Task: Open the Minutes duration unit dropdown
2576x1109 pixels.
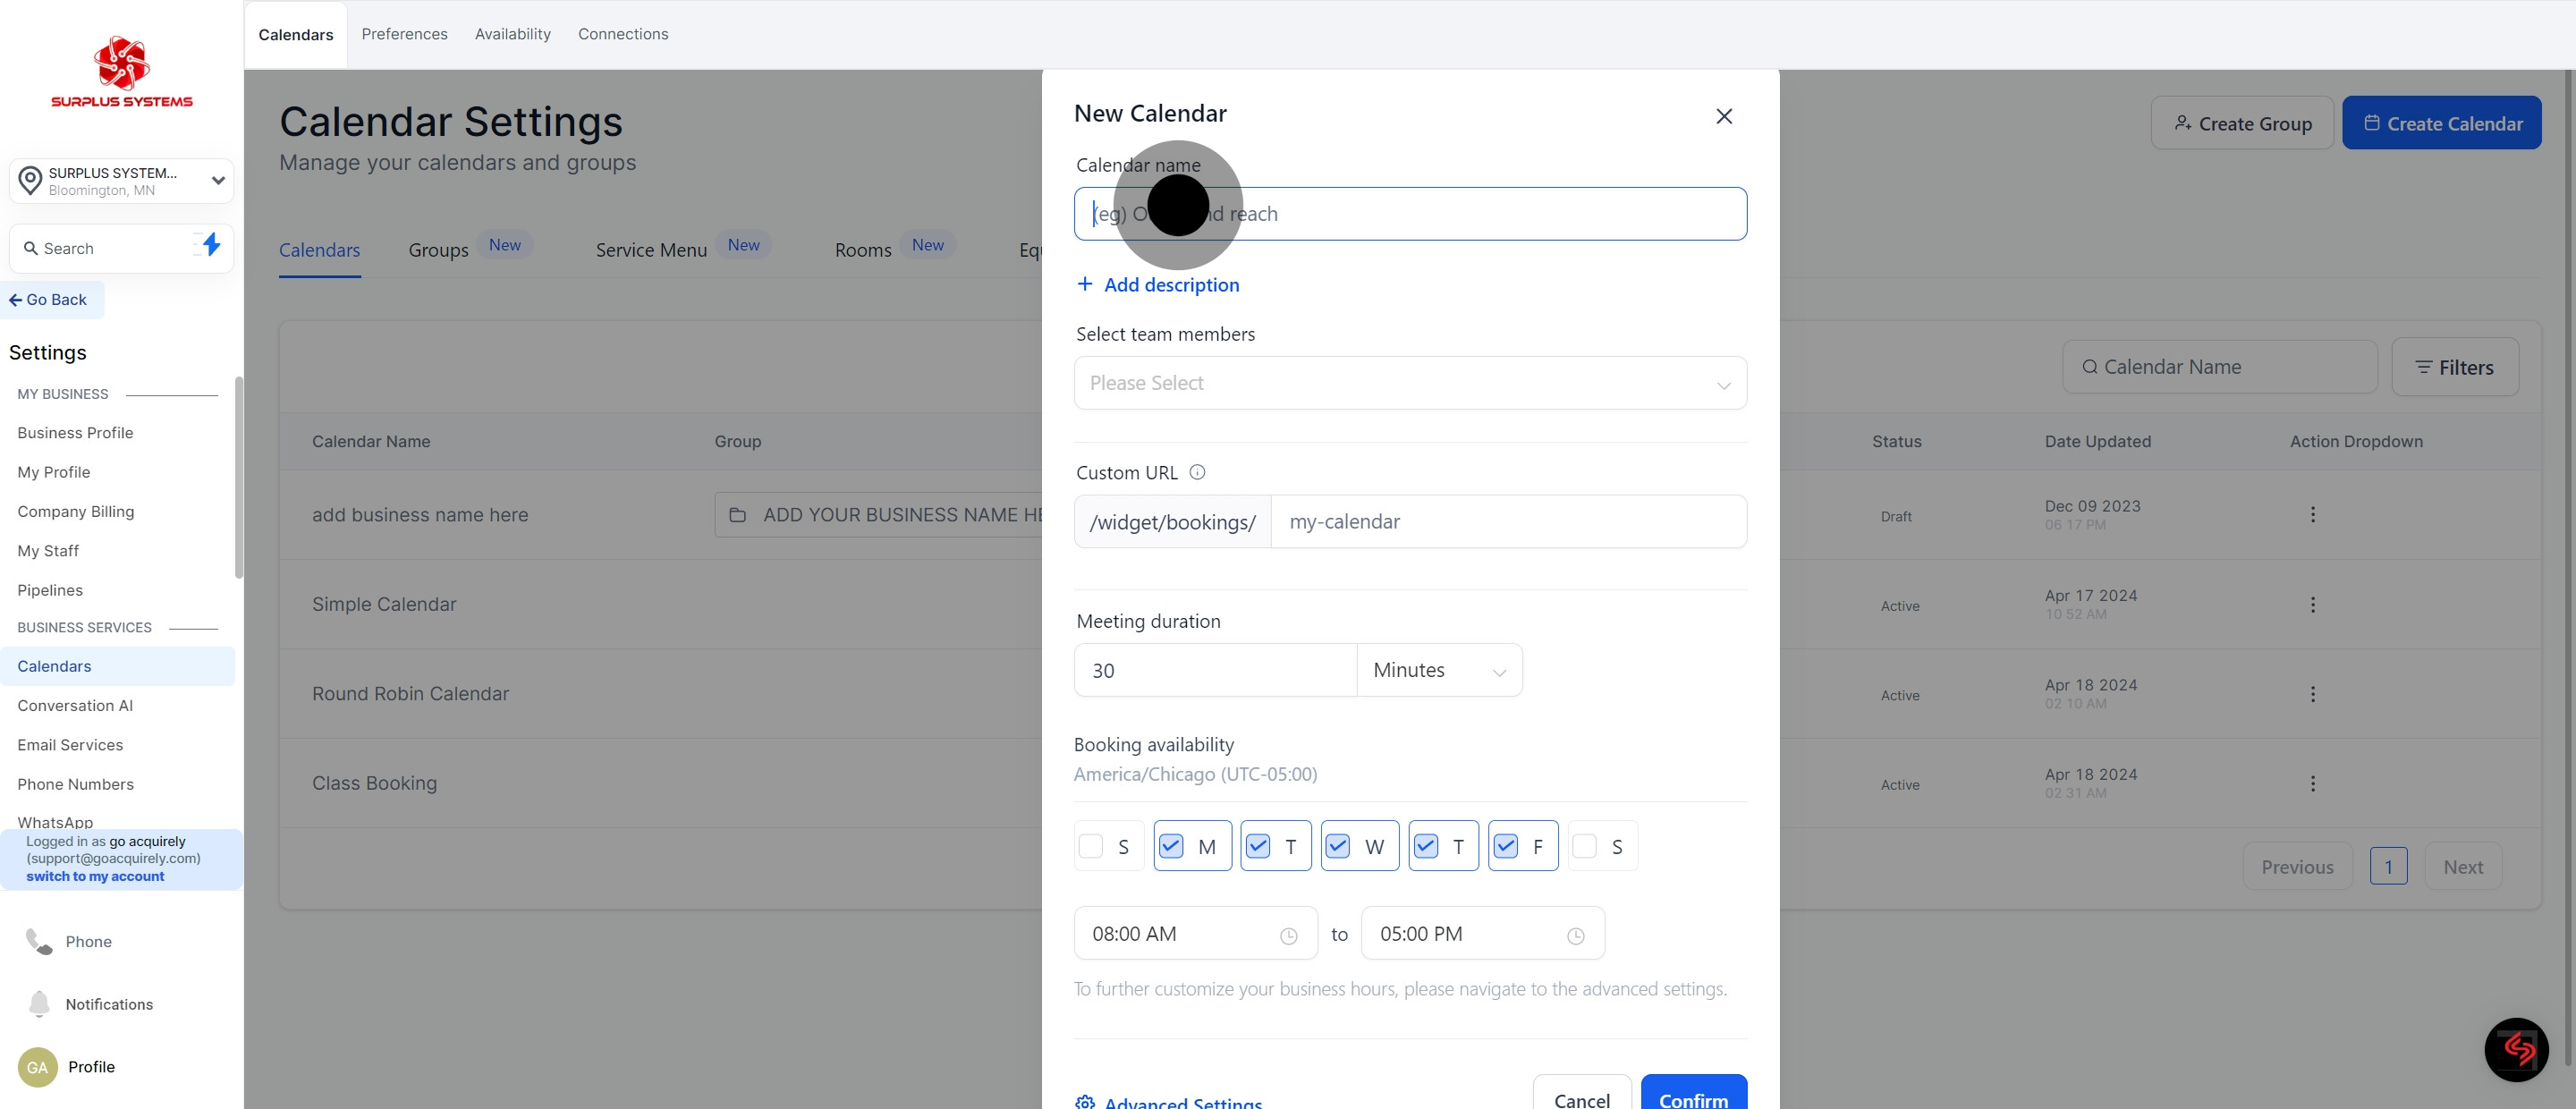Action: point(1438,670)
